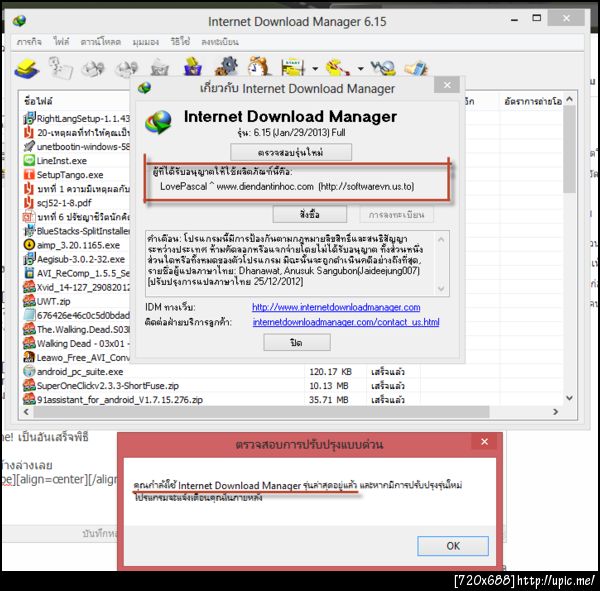Click the horizontal scrollbar left arrow
Viewport: 600px width, 591px height.
pyautogui.click(x=26, y=412)
